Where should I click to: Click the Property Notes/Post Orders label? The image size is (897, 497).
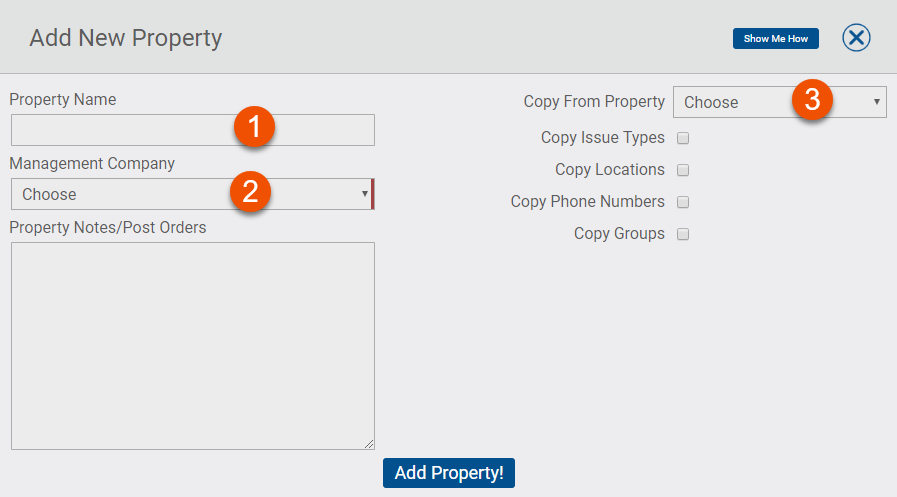(x=108, y=227)
